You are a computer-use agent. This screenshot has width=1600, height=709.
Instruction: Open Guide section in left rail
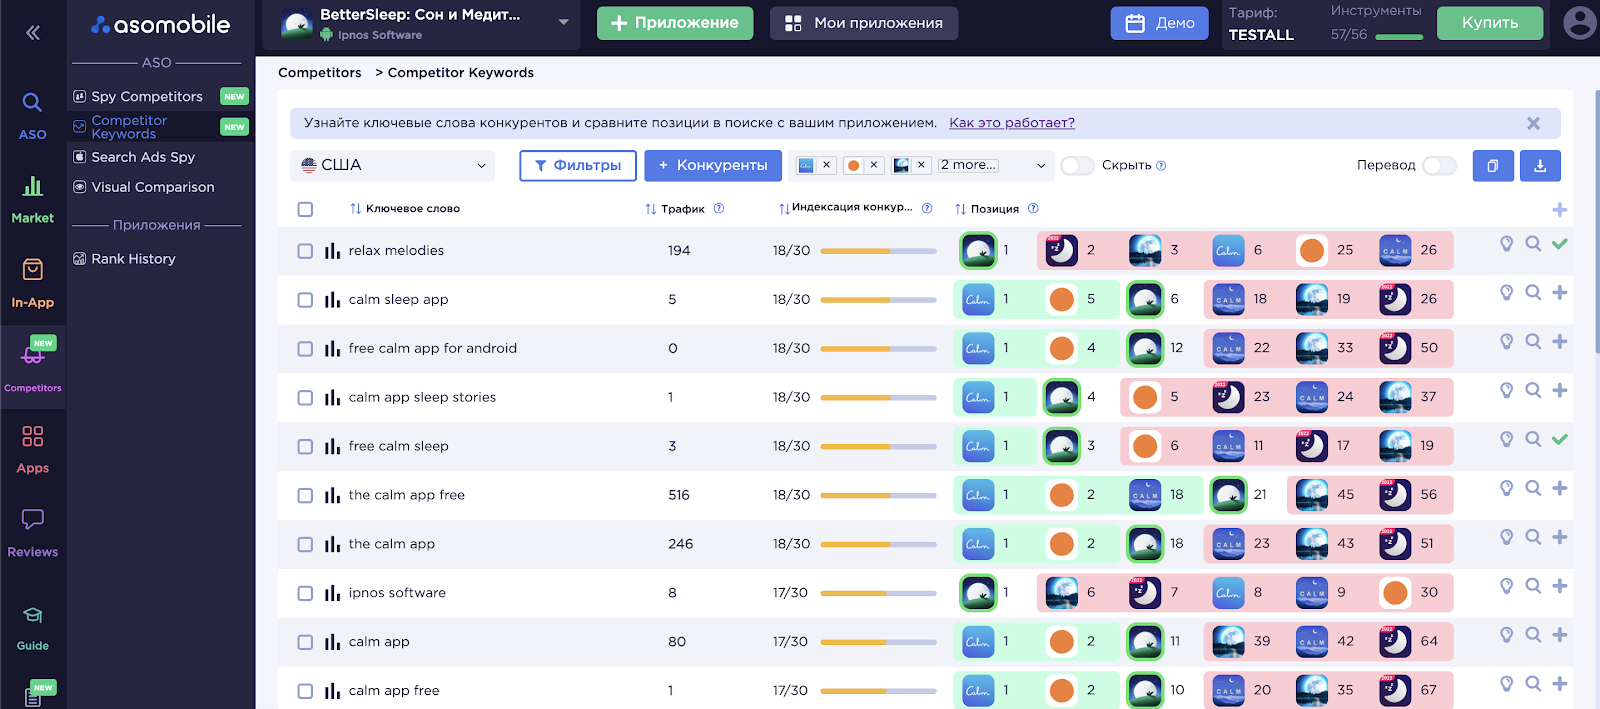tap(33, 628)
